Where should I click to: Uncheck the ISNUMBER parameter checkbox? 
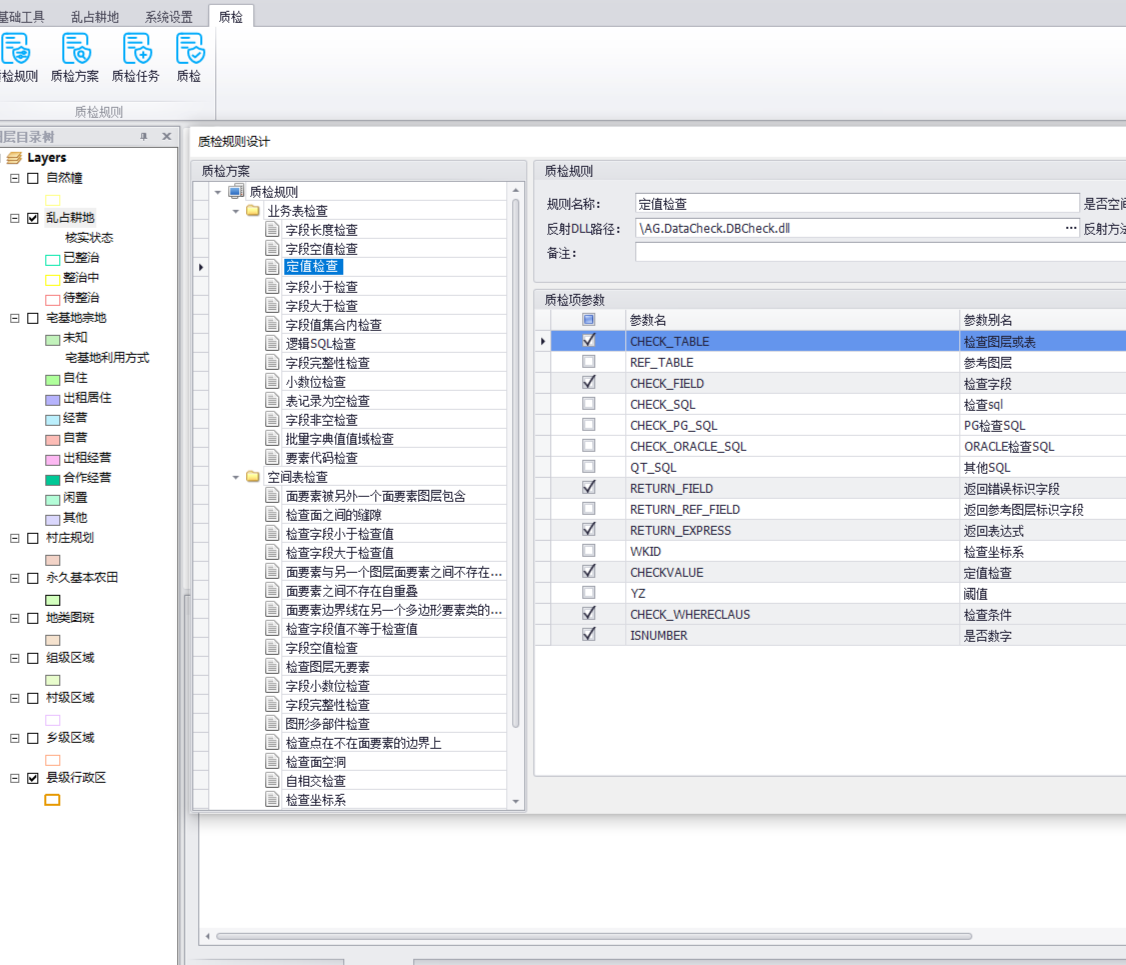(589, 635)
